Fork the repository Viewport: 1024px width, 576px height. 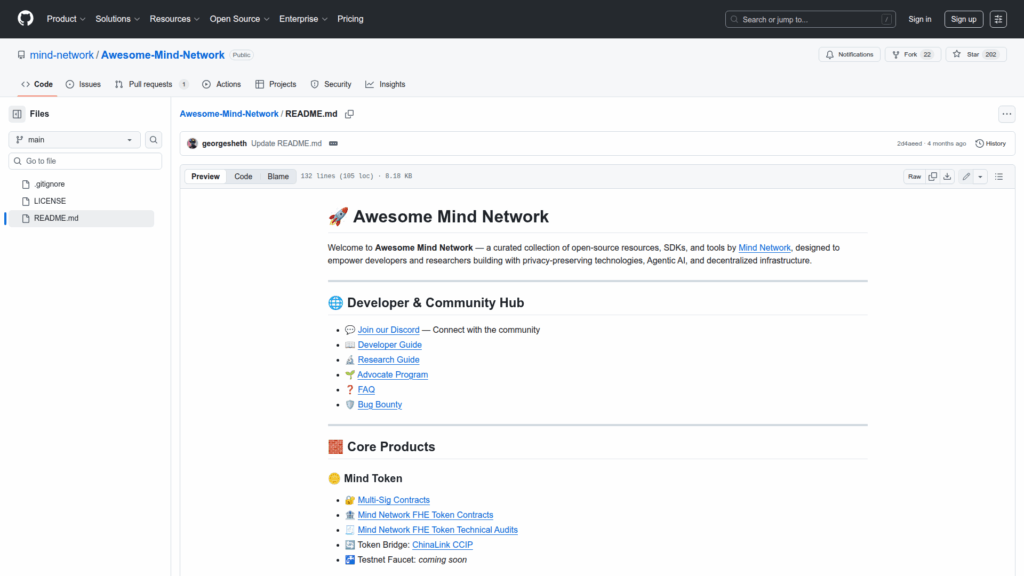coord(912,55)
